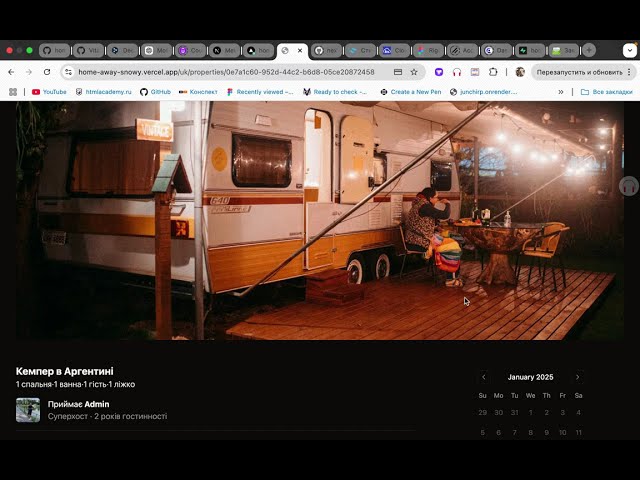Select December 31 in the calendar
This screenshot has width=640, height=480.
point(515,413)
